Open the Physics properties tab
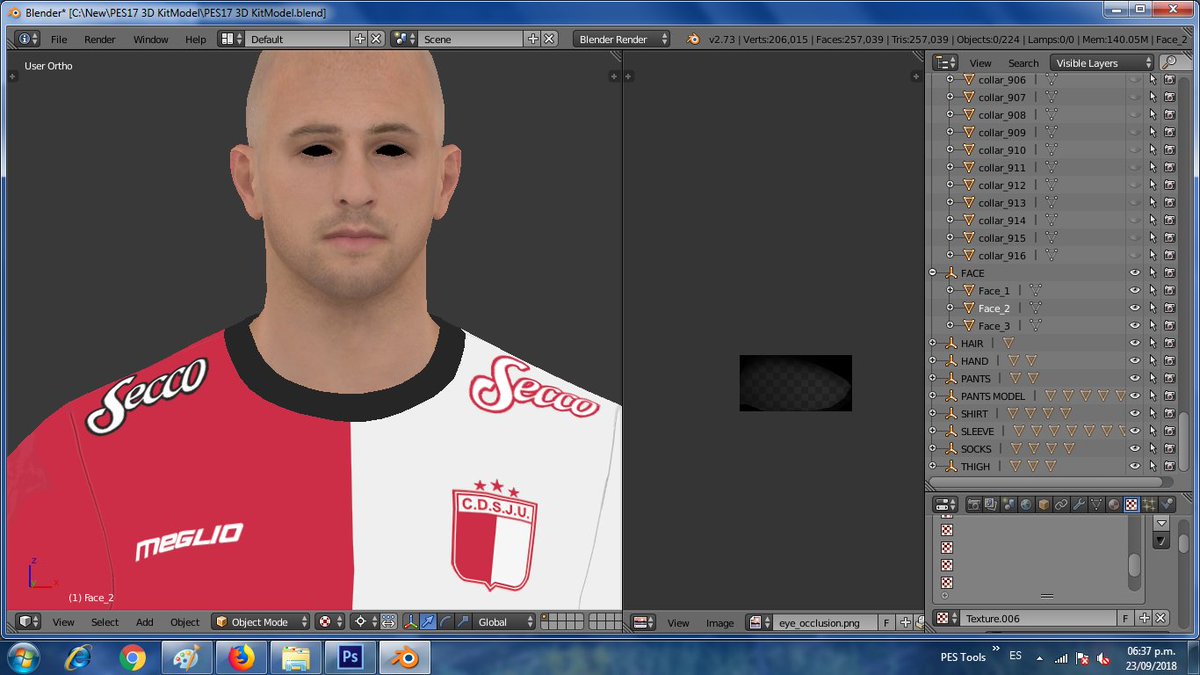The image size is (1200, 675). 1167,504
